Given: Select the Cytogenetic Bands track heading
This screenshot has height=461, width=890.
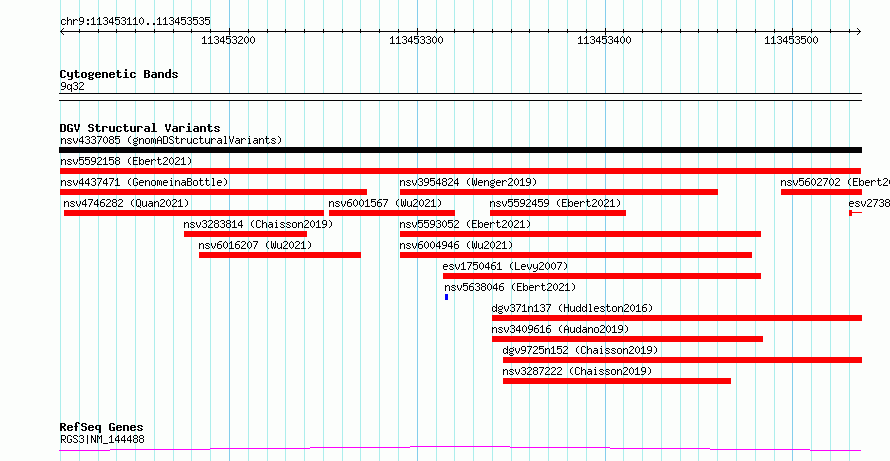Looking at the screenshot, I should tap(119, 74).
